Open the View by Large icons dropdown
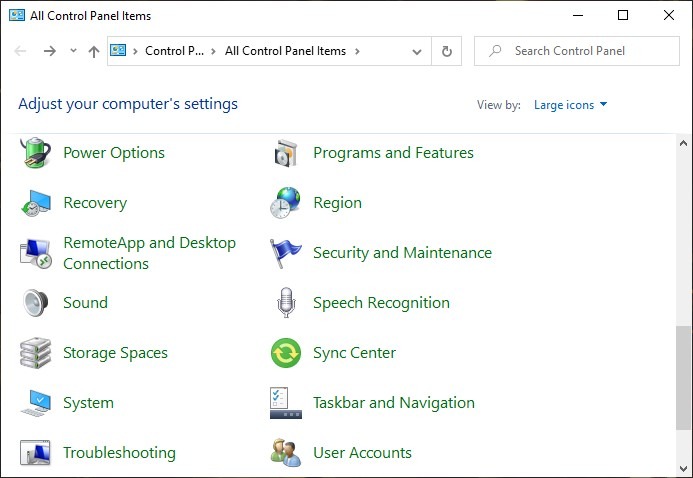This screenshot has width=693, height=478. (x=570, y=105)
